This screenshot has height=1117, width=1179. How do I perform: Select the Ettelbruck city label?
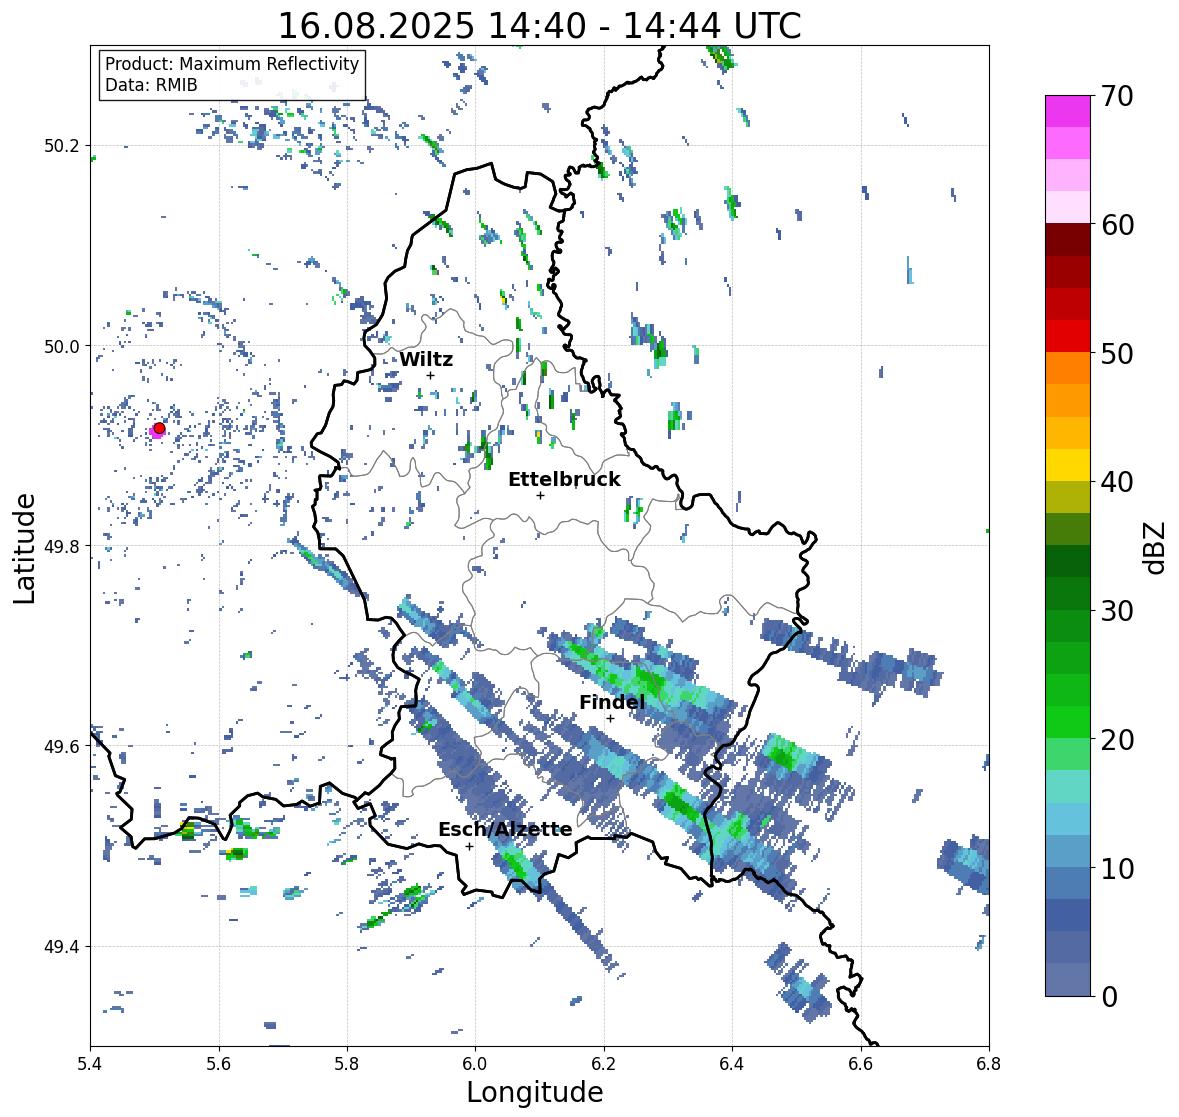click(565, 479)
